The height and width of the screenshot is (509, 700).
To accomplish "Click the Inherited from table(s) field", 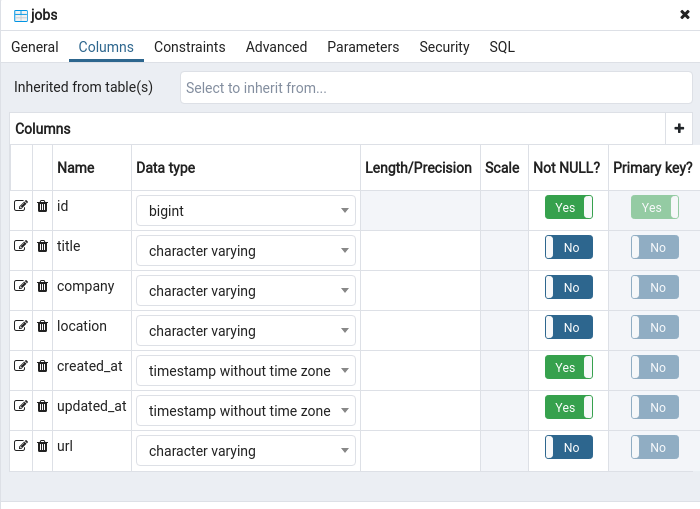I will 436,88.
